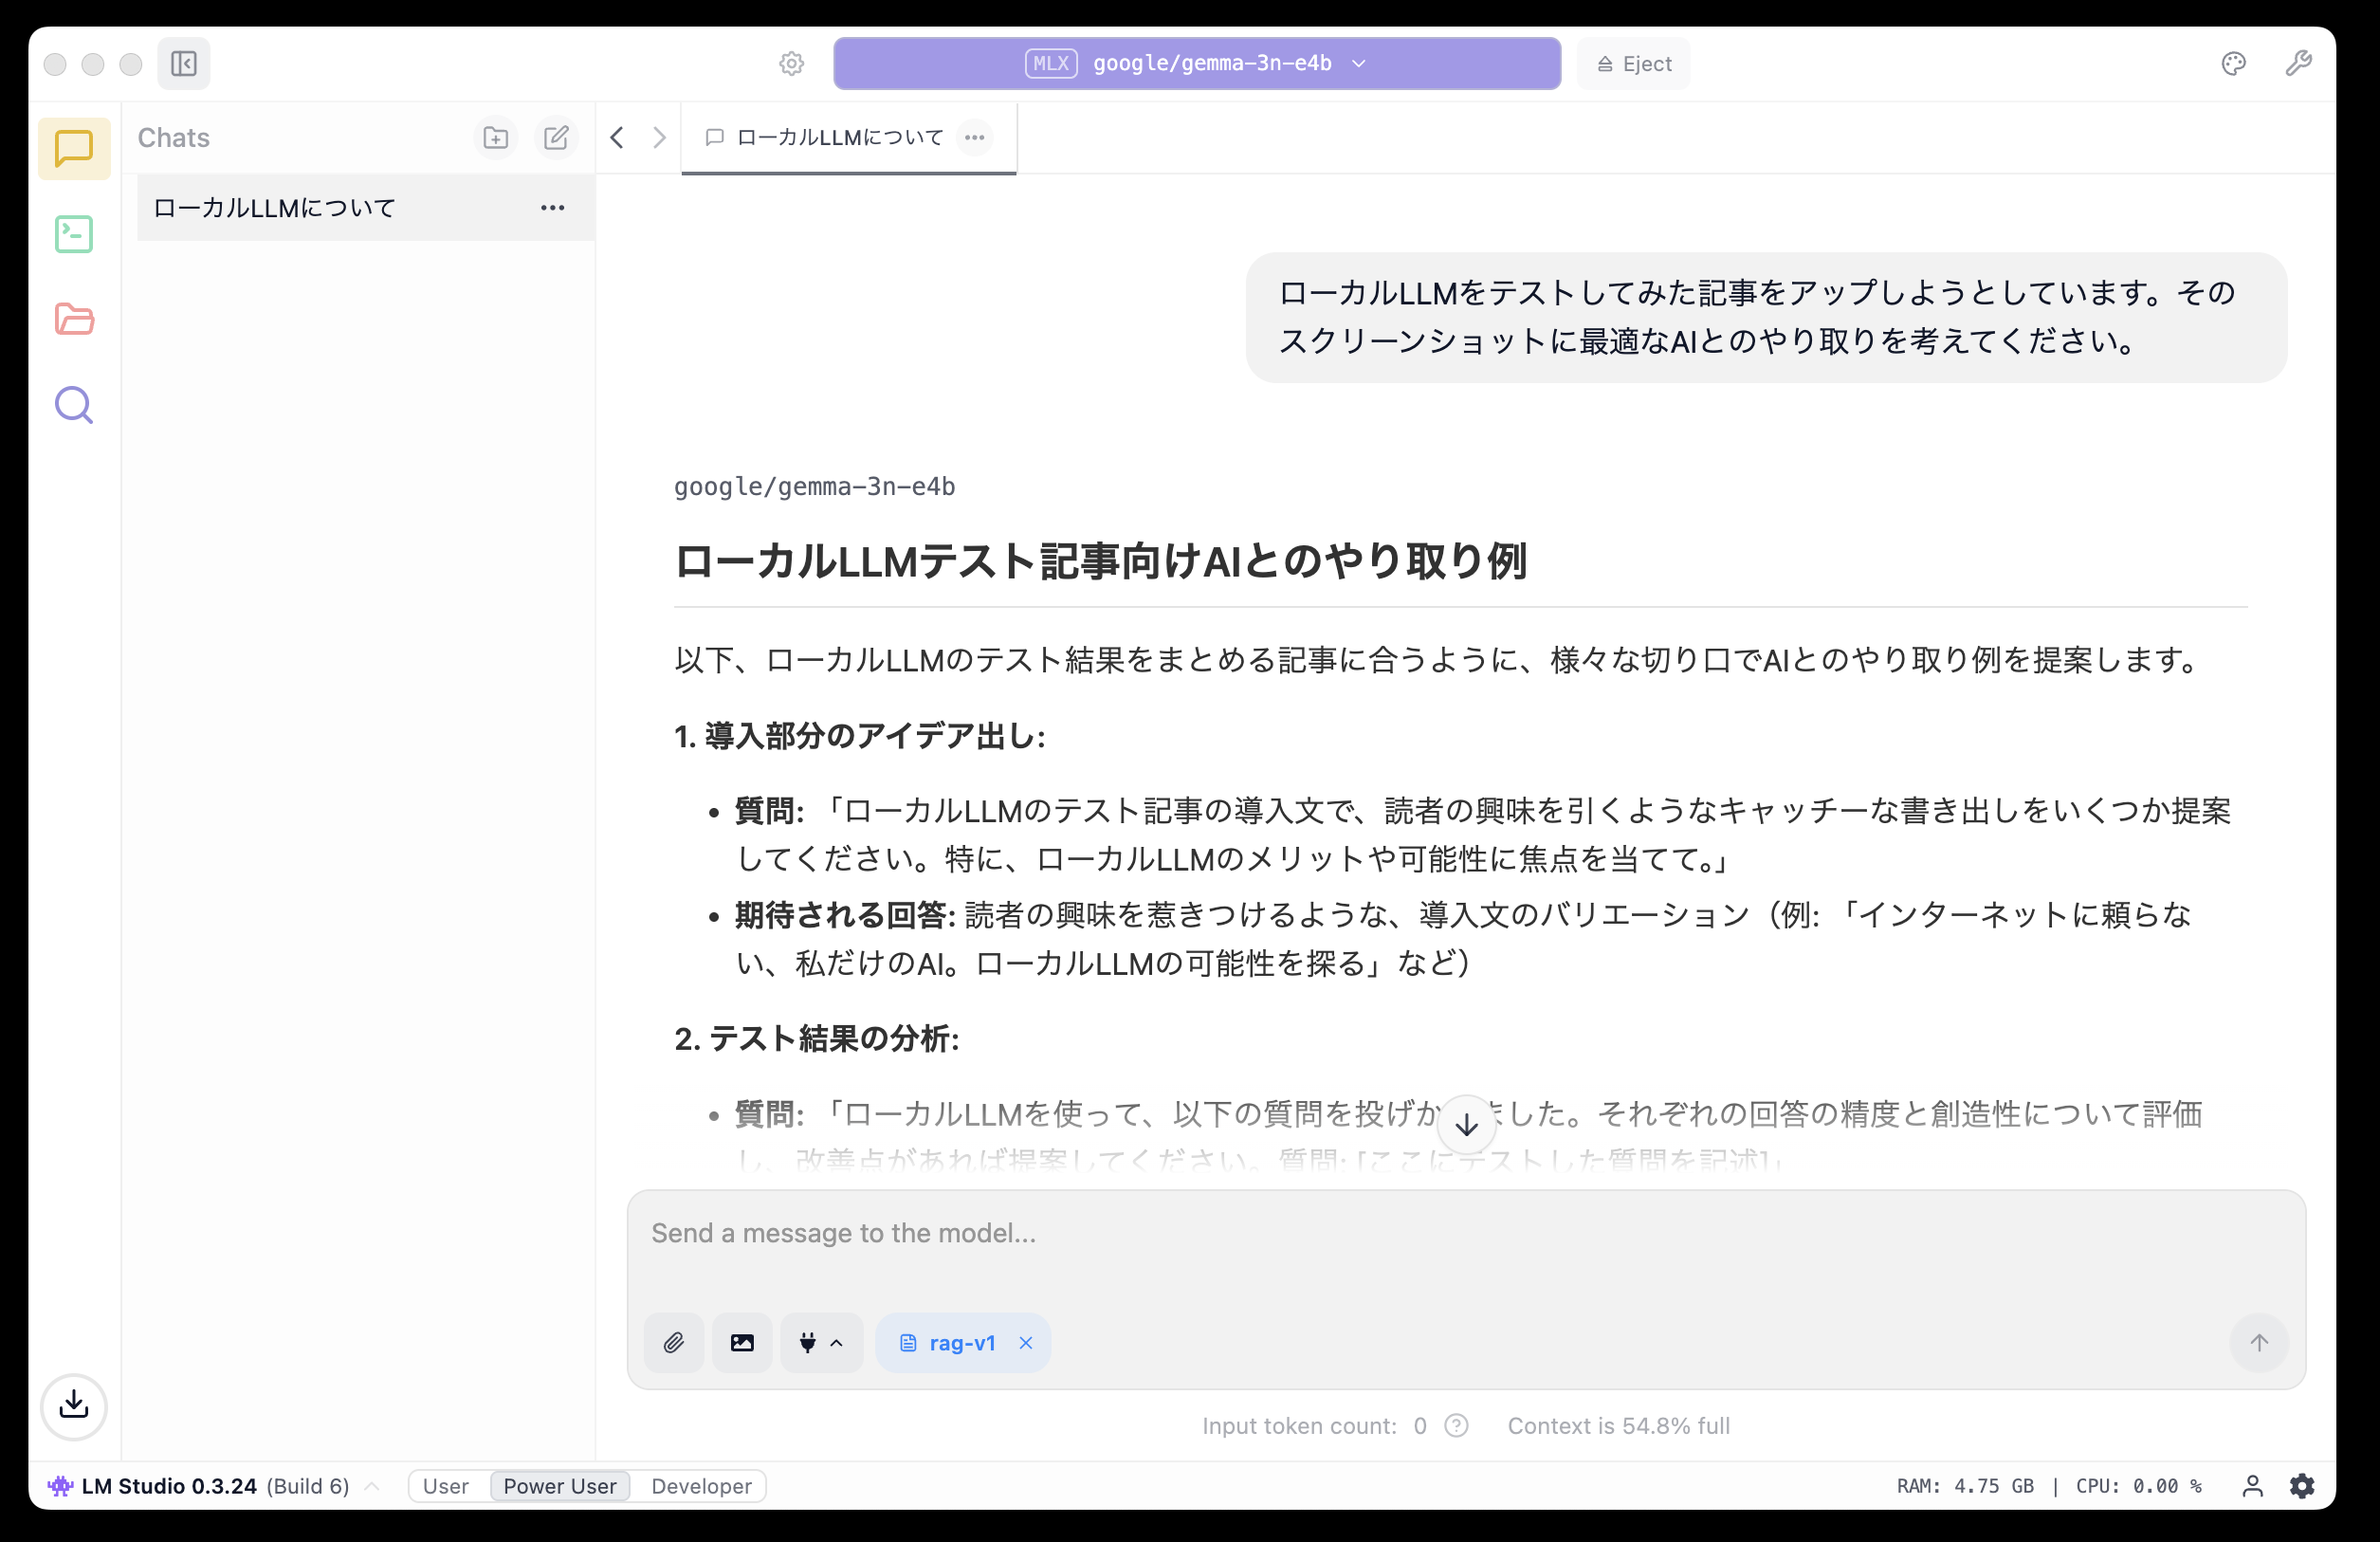Screen dimensions: 2380x1542
Task: Open the wrench settings panel icon
Action: (x=2298, y=64)
